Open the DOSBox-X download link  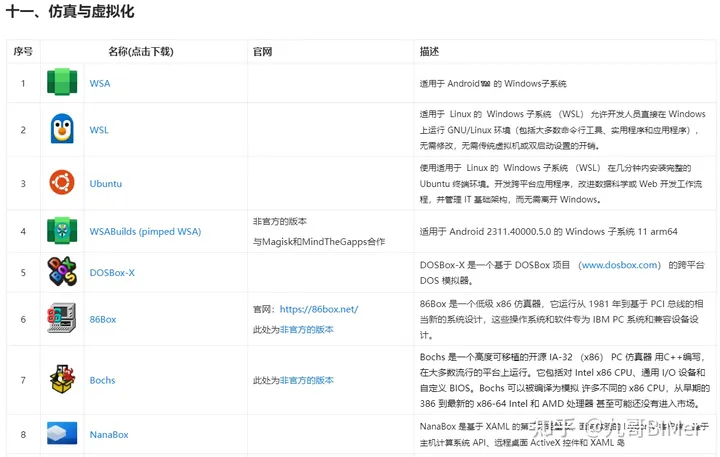click(112, 273)
